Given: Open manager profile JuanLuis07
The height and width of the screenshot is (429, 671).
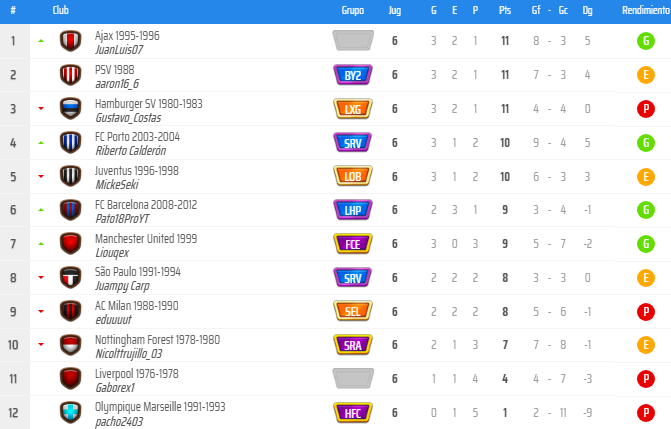Looking at the screenshot, I should [119, 49].
